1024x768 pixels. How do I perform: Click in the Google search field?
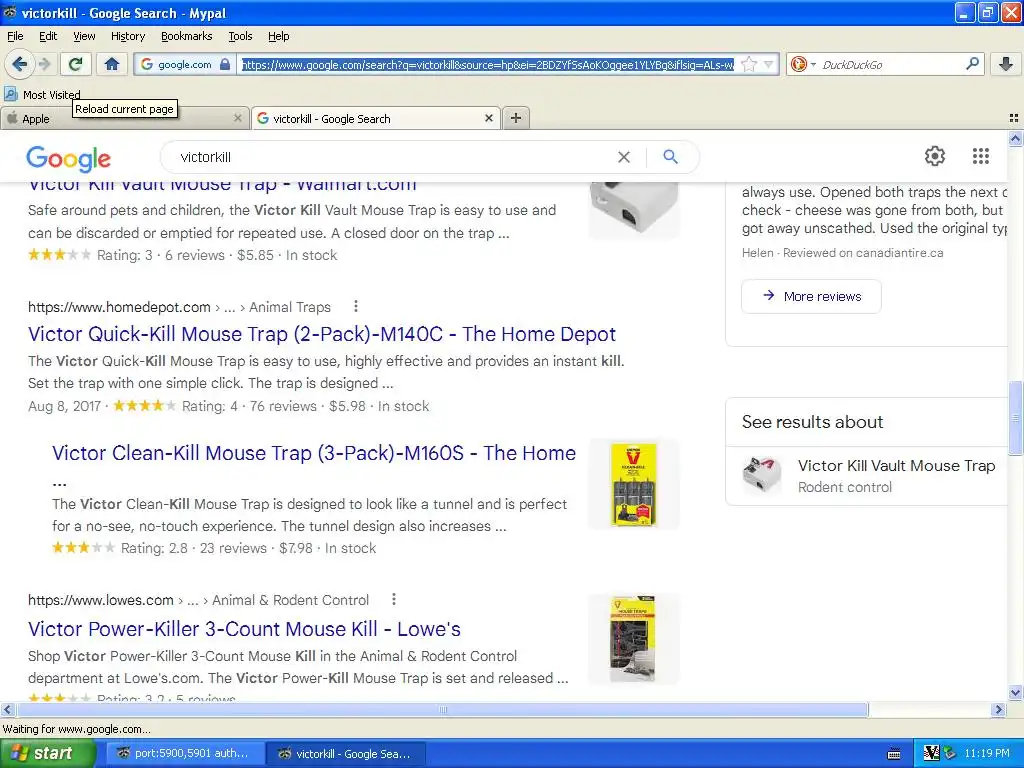coord(392,157)
